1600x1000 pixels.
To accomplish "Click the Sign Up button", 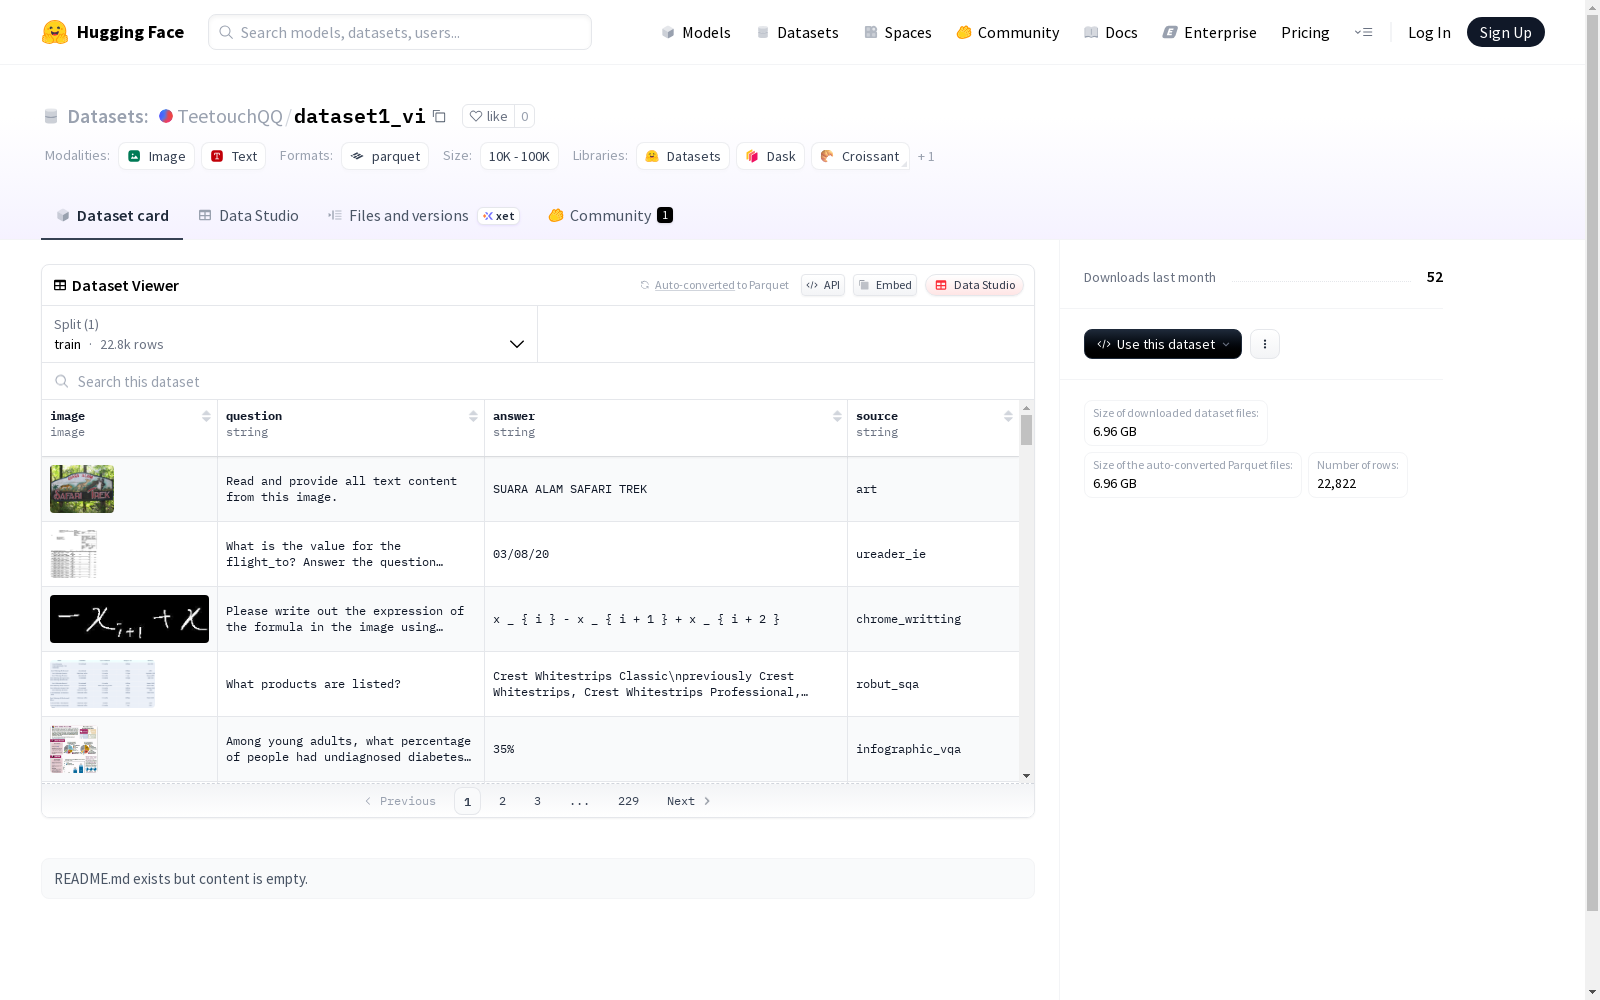I will pyautogui.click(x=1505, y=32).
